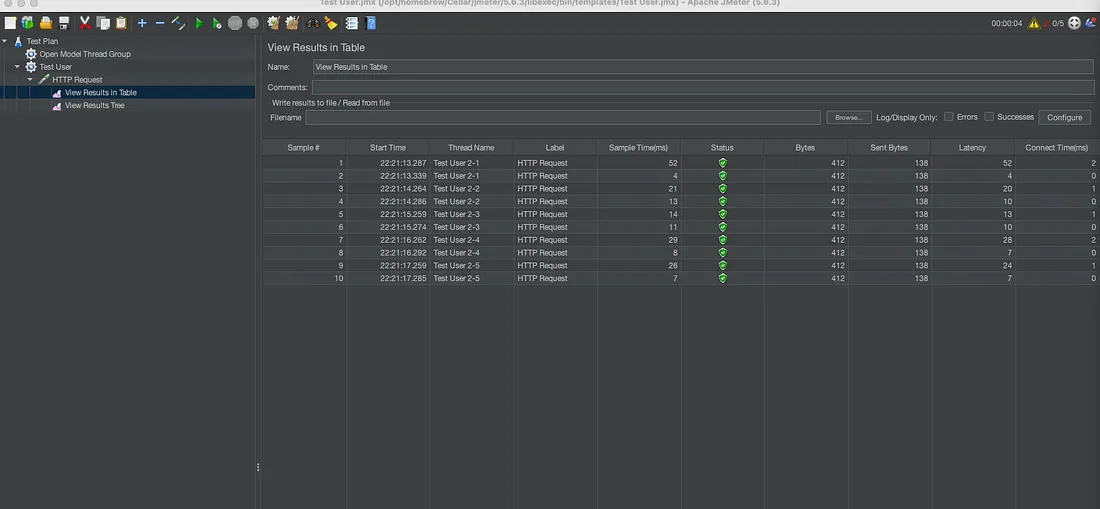Open log viewer via yellow warning triangle

pyautogui.click(x=1034, y=23)
